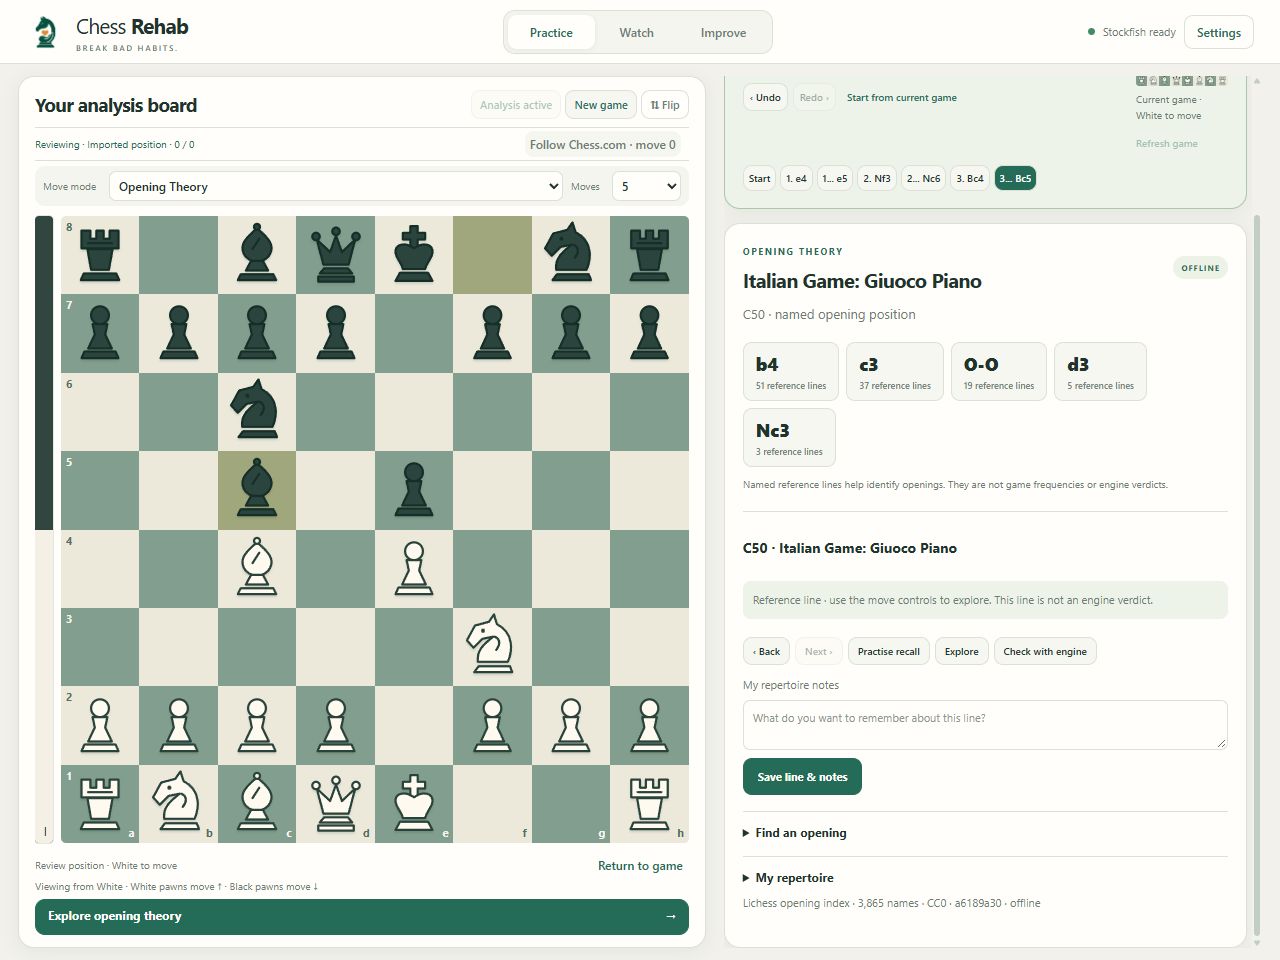Click the Analysis active indicator button
Viewport: 1280px width, 960px height.
point(516,105)
